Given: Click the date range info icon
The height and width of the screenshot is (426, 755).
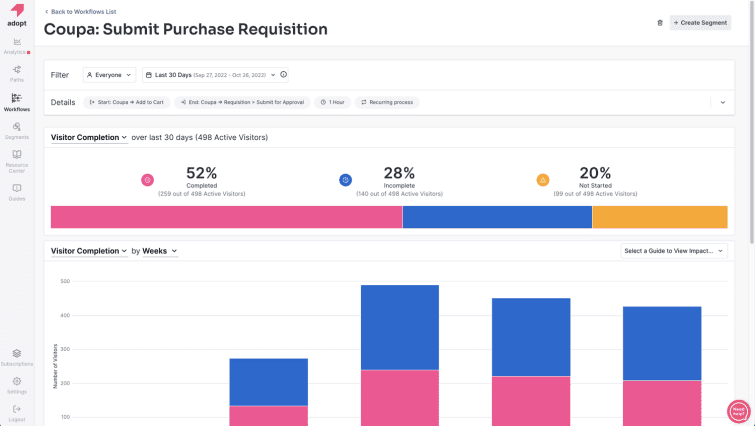Looking at the screenshot, I should pyautogui.click(x=284, y=75).
